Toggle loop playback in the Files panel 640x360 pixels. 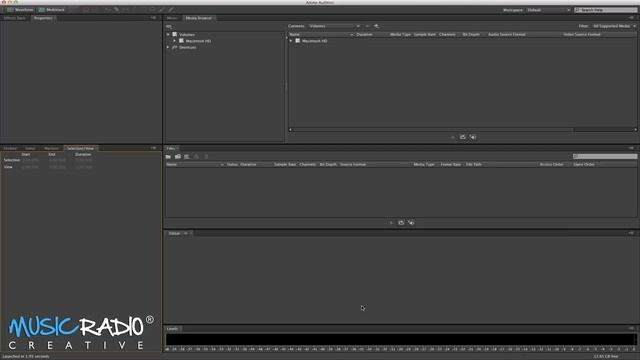coord(401,223)
